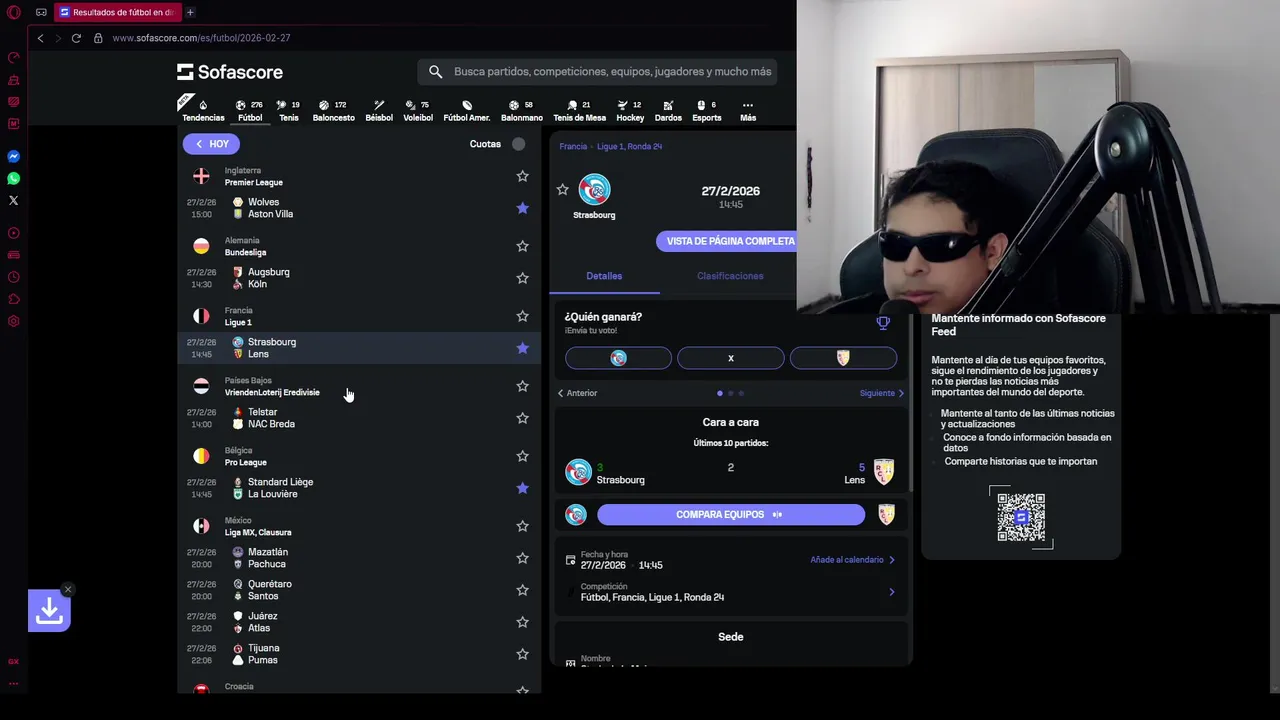Open WhatsApp in the sidebar
This screenshot has width=1280, height=720.
pos(14,179)
